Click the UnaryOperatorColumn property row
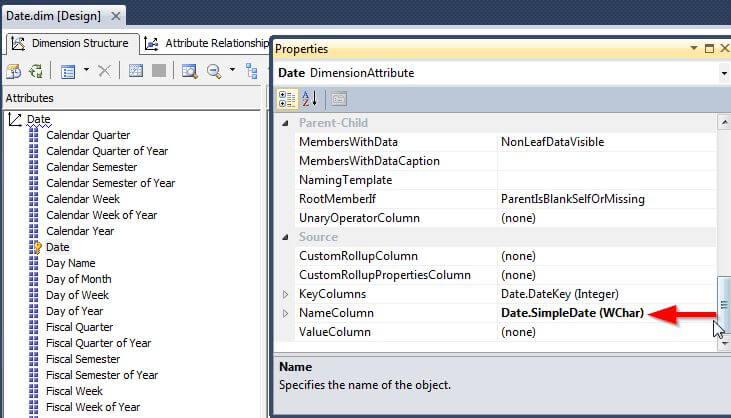 pos(505,218)
